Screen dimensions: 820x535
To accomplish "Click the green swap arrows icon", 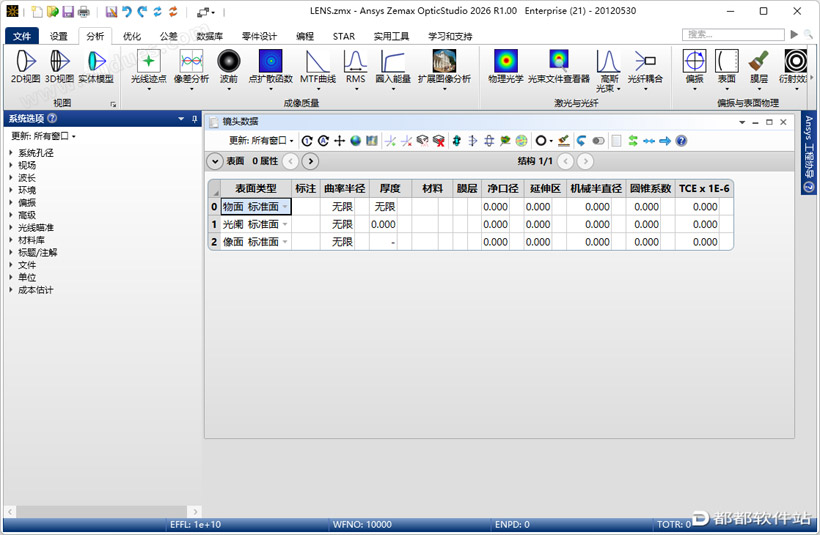I will pos(633,141).
